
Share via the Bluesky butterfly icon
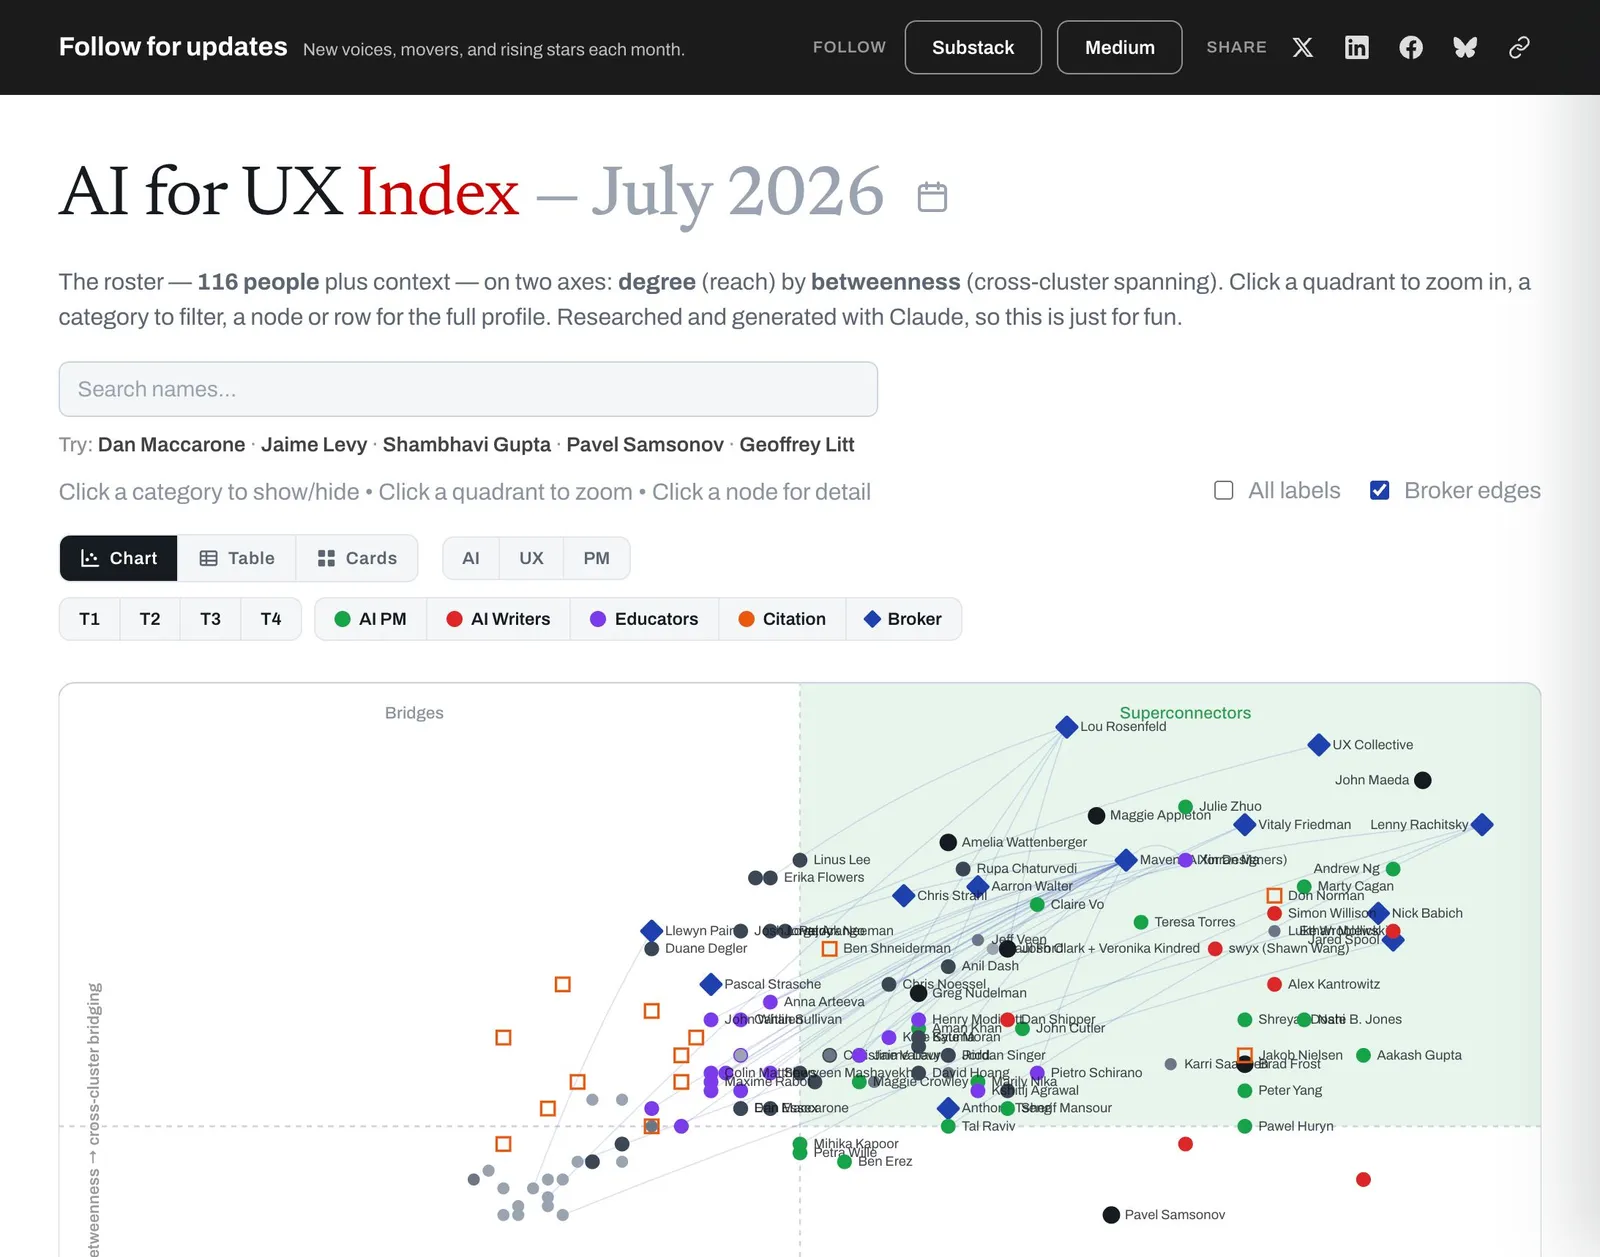coord(1465,47)
